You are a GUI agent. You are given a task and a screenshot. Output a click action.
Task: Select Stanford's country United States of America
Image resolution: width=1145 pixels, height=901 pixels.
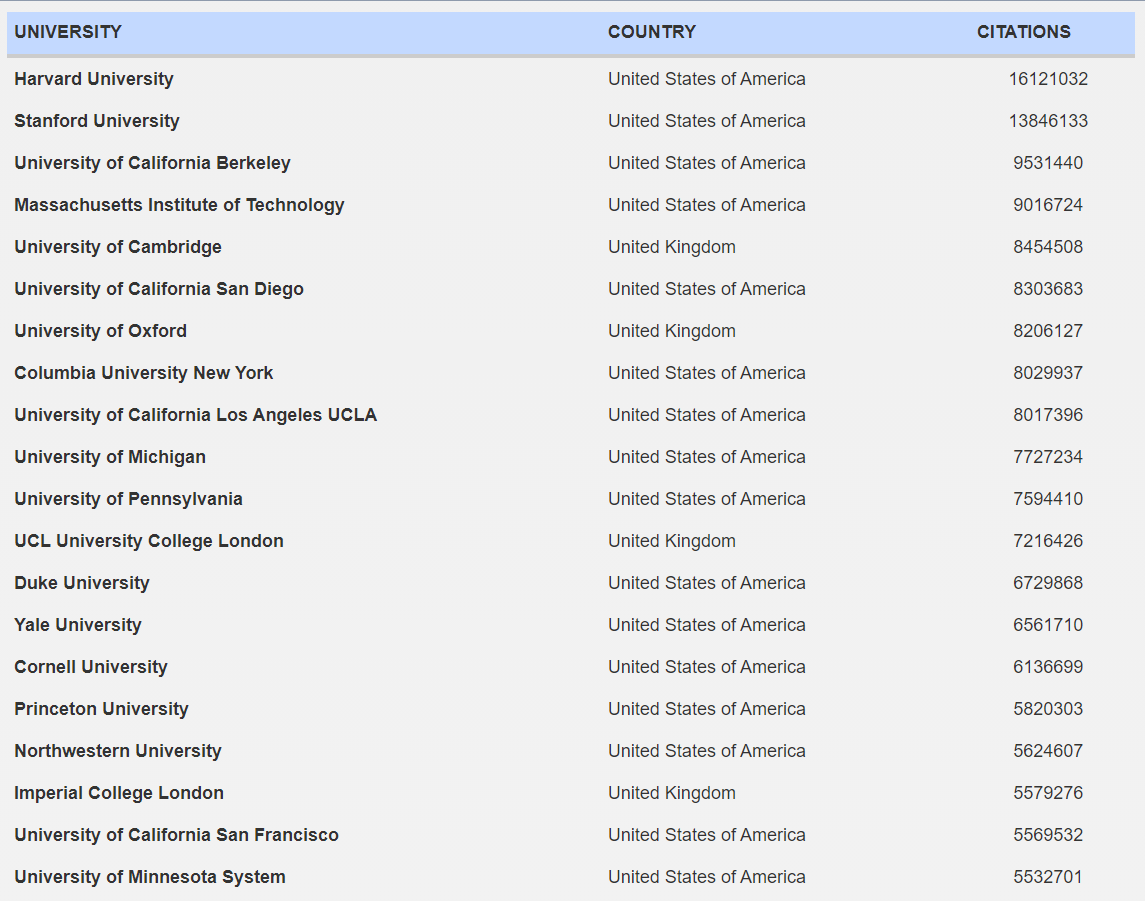(x=707, y=121)
